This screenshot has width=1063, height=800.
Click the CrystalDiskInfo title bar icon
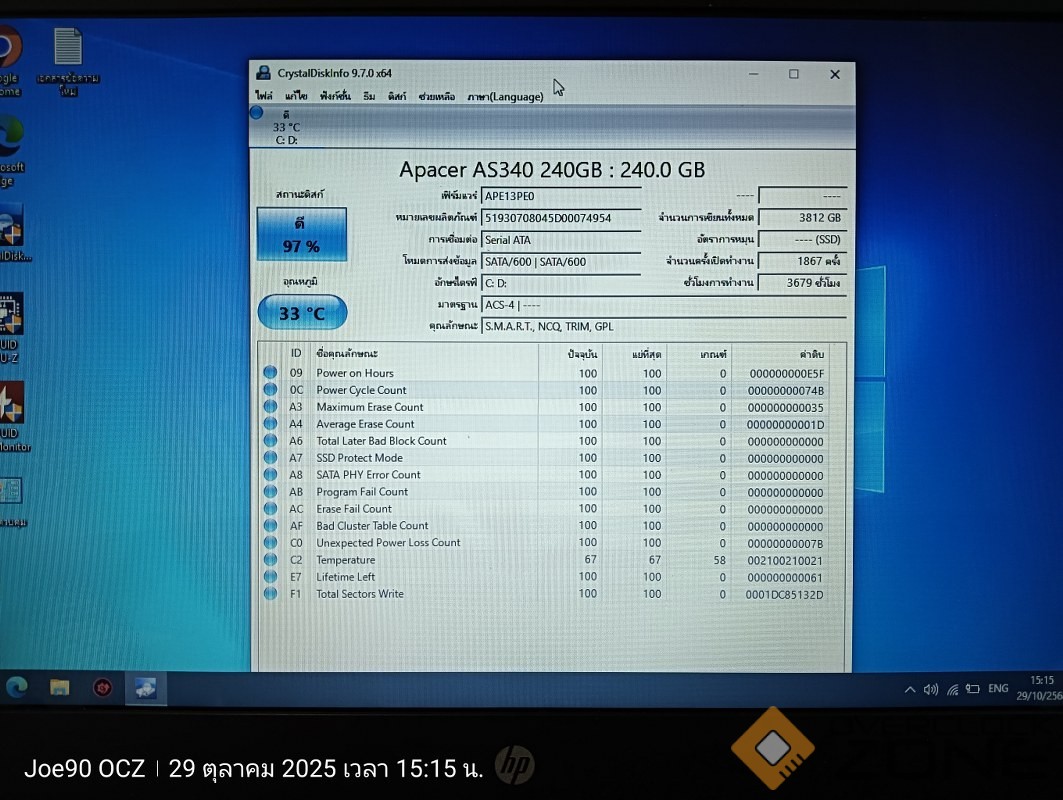pyautogui.click(x=263, y=73)
